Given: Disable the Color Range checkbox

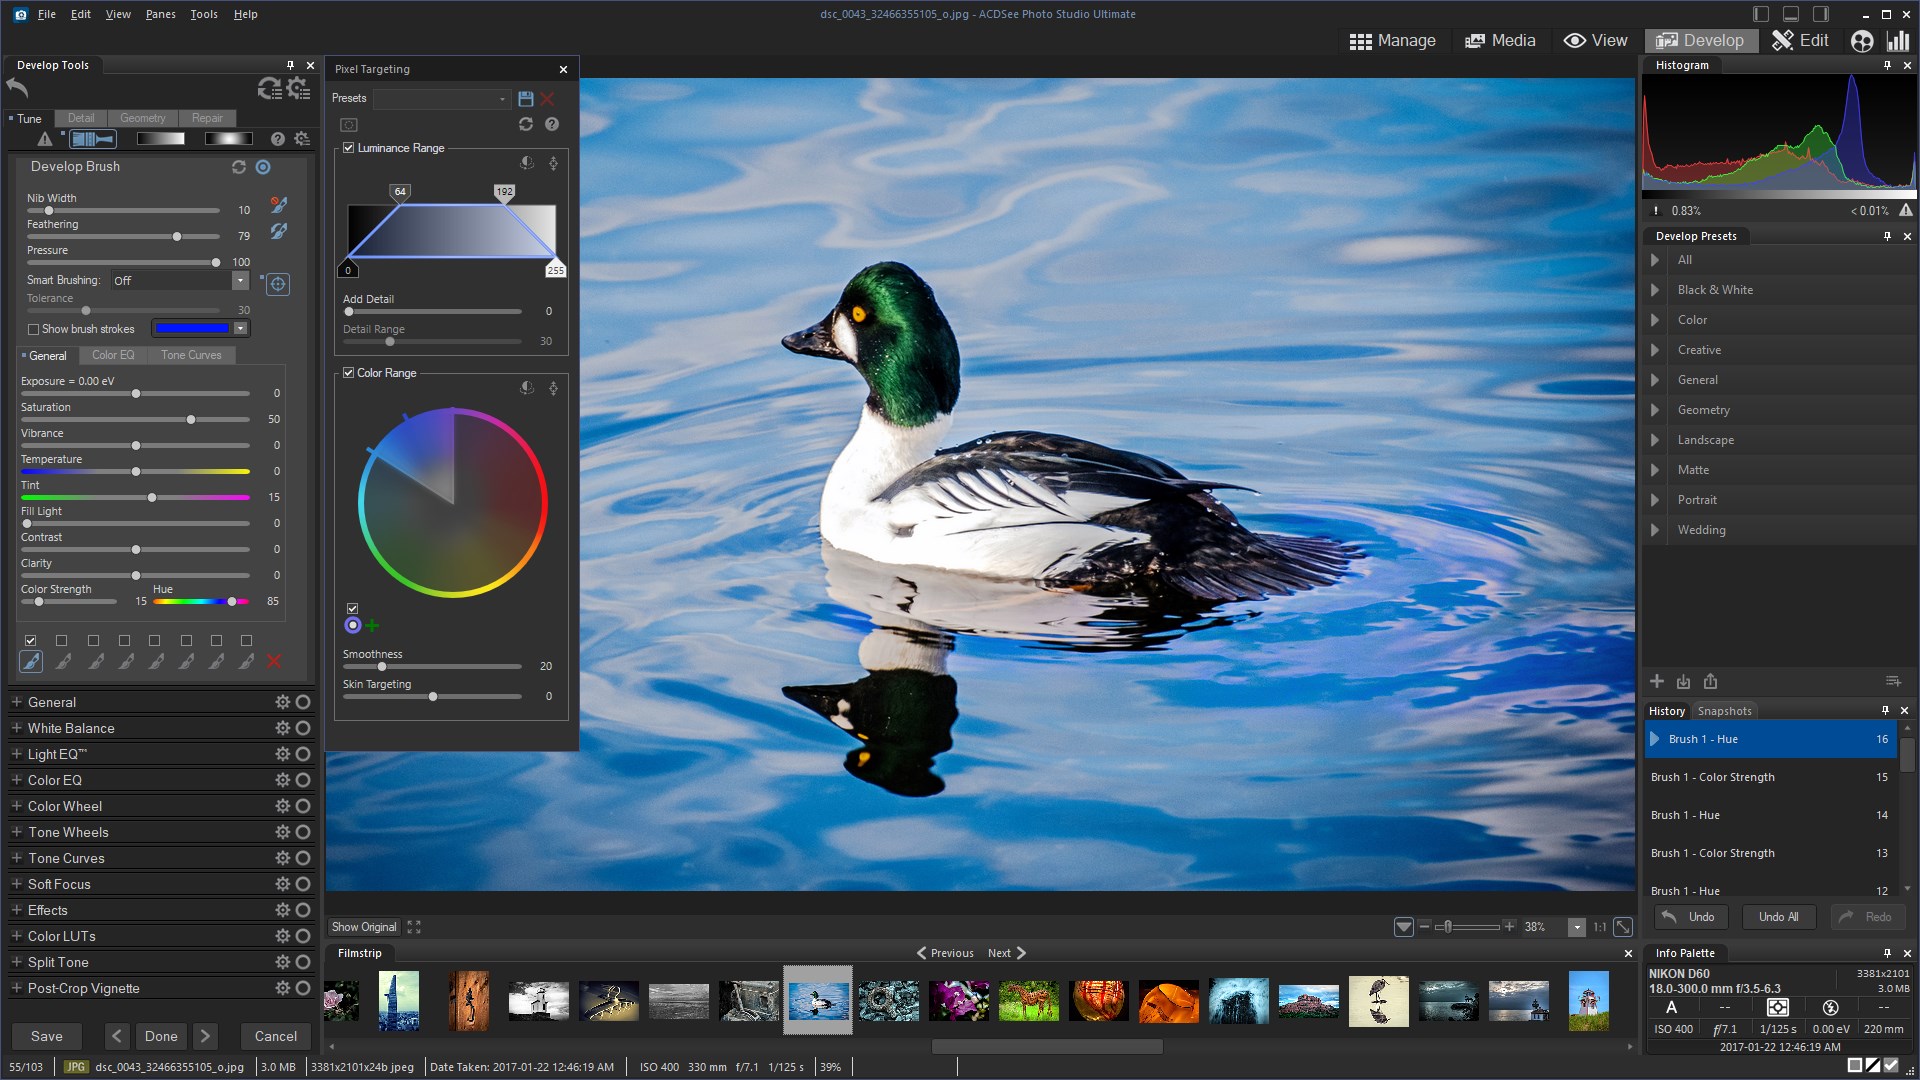Looking at the screenshot, I should click(349, 373).
